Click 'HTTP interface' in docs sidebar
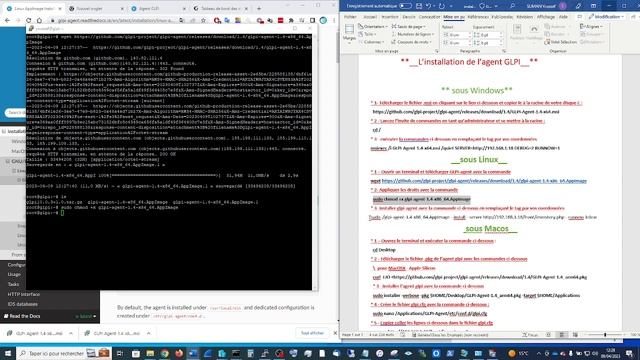Viewport: 640px width, 360px height. pyautogui.click(x=24, y=294)
